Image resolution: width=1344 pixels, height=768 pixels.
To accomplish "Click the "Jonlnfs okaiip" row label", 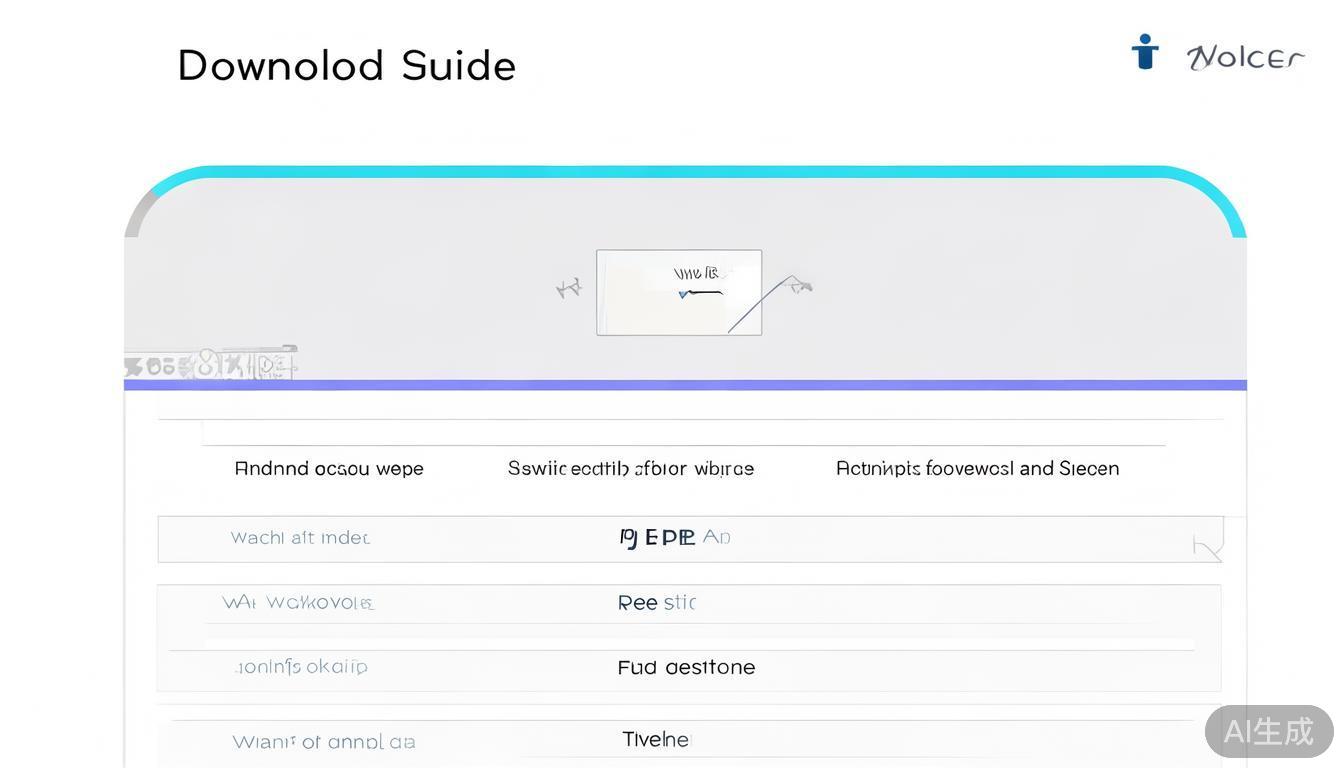I will click(301, 667).
